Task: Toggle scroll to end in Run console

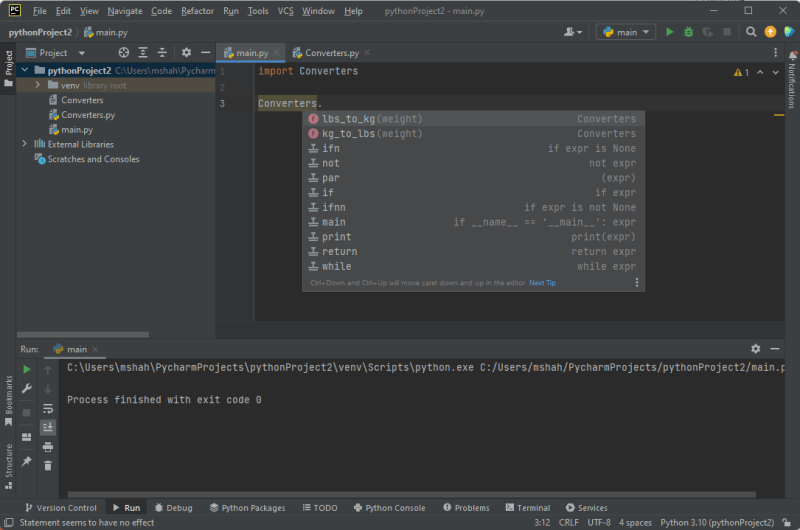Action: [x=48, y=427]
